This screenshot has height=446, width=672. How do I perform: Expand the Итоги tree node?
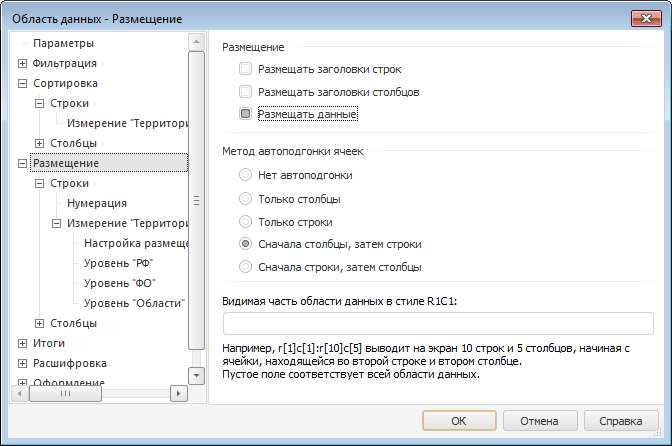tap(22, 343)
